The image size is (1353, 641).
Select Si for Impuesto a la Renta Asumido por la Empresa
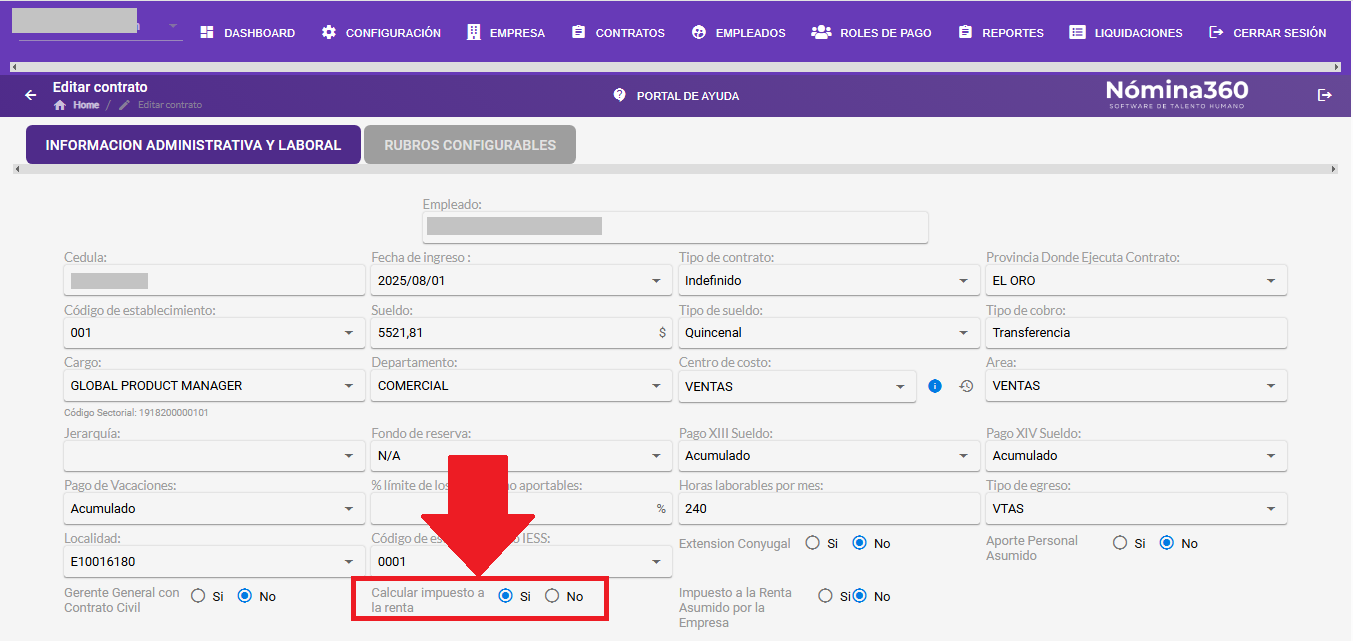(x=825, y=596)
